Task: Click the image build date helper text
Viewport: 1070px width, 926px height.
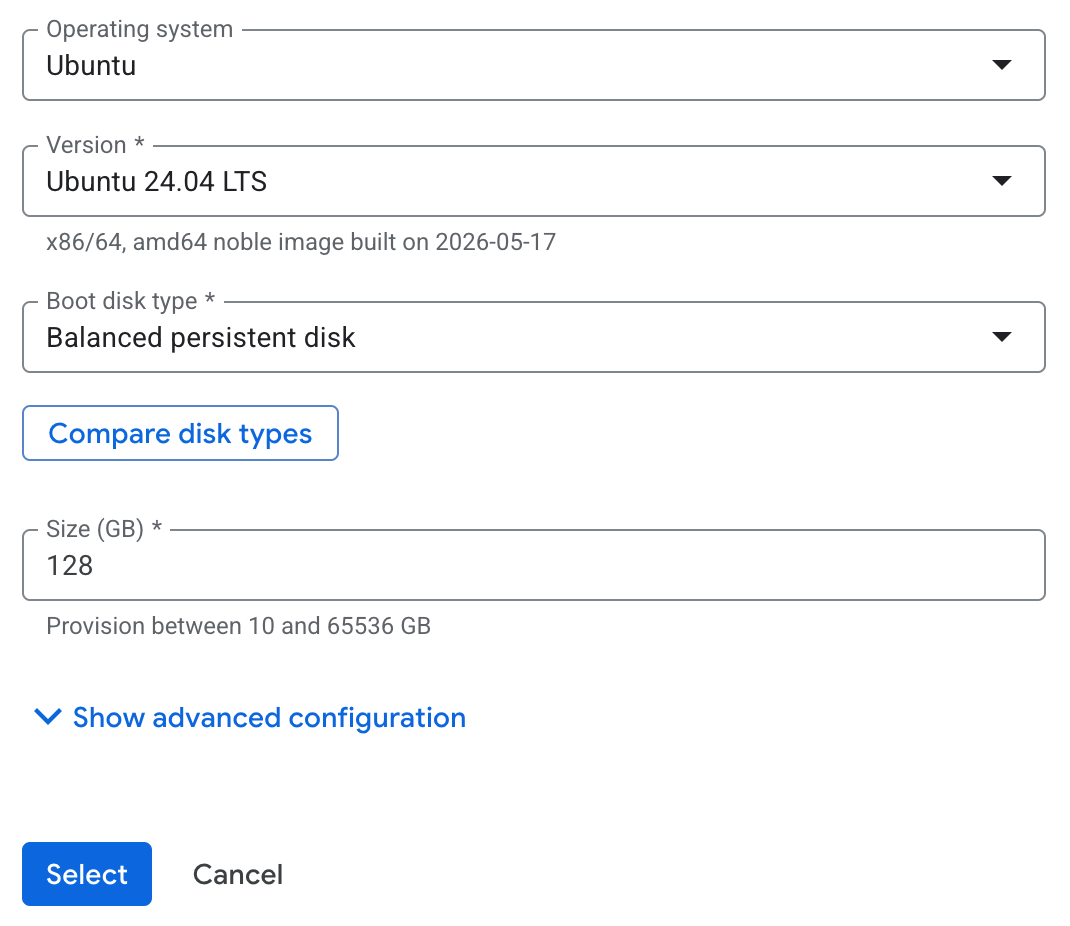Action: 301,242
